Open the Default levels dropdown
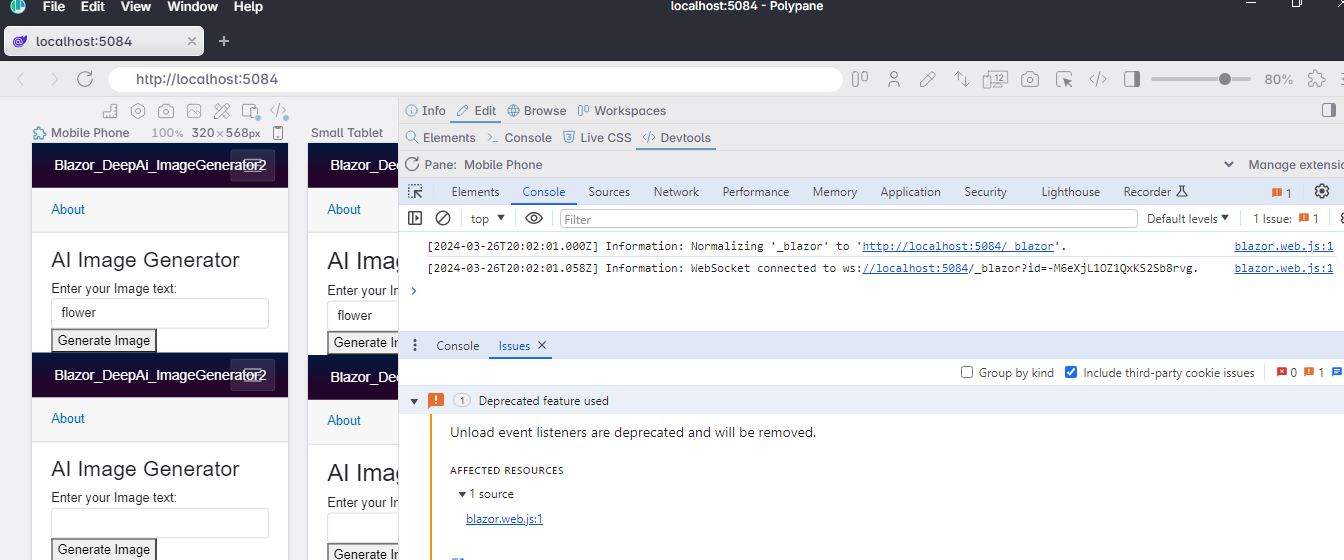Image resolution: width=1344 pixels, height=560 pixels. pos(1188,218)
